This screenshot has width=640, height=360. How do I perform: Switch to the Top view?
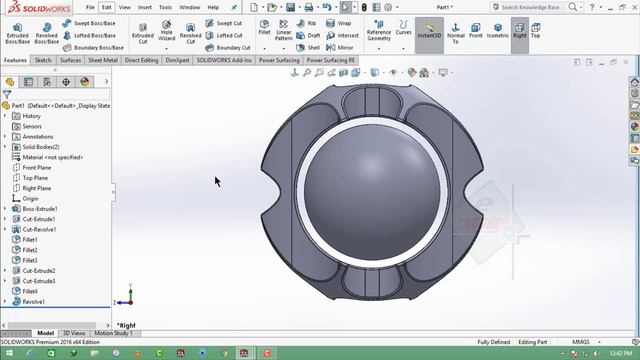[x=536, y=31]
